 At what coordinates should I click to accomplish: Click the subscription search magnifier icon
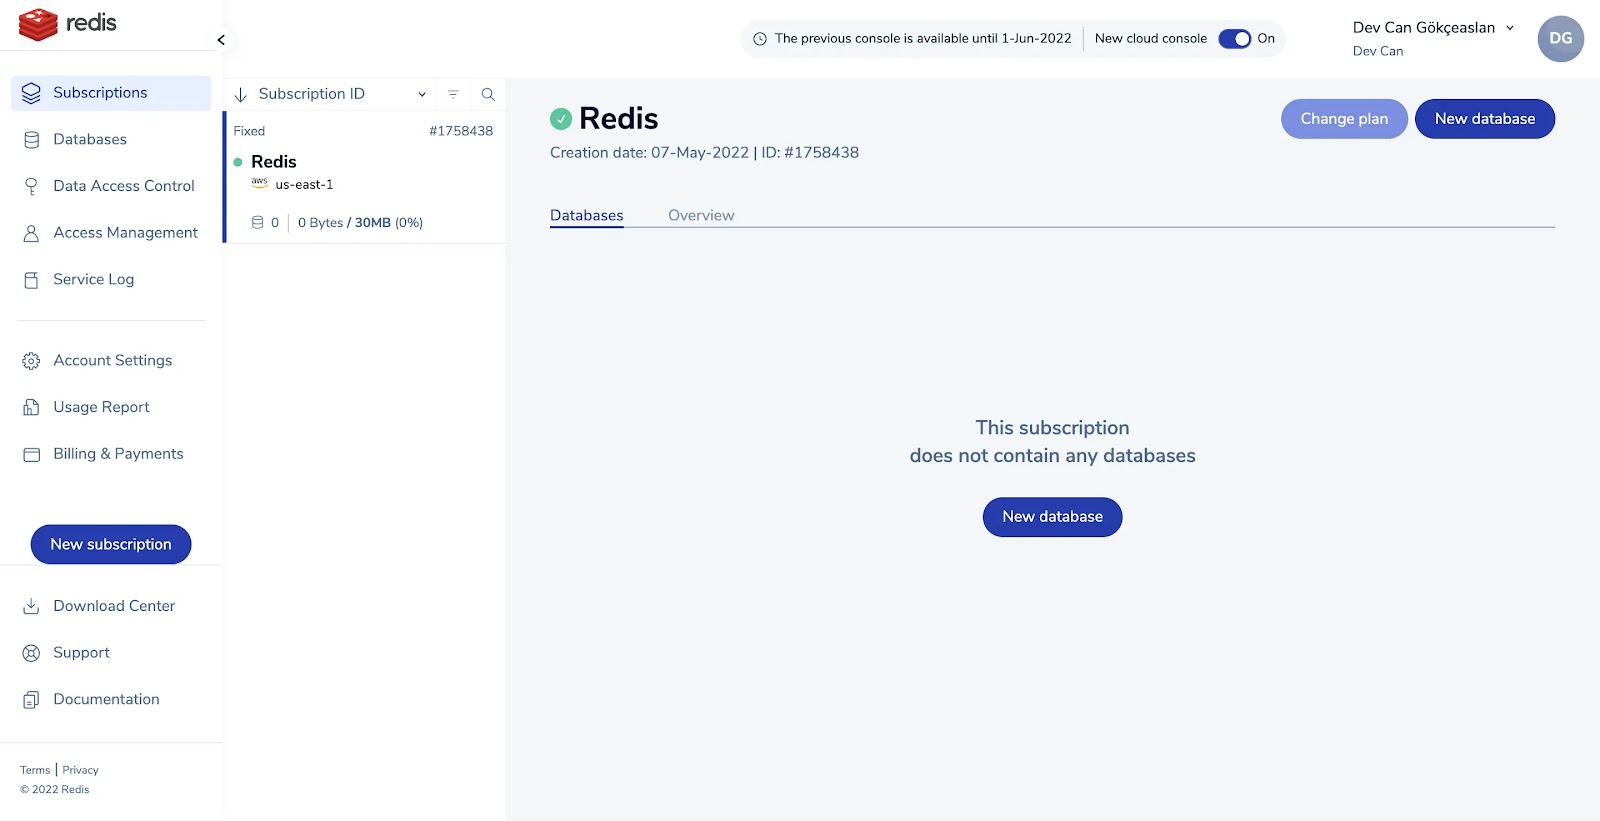coord(488,94)
